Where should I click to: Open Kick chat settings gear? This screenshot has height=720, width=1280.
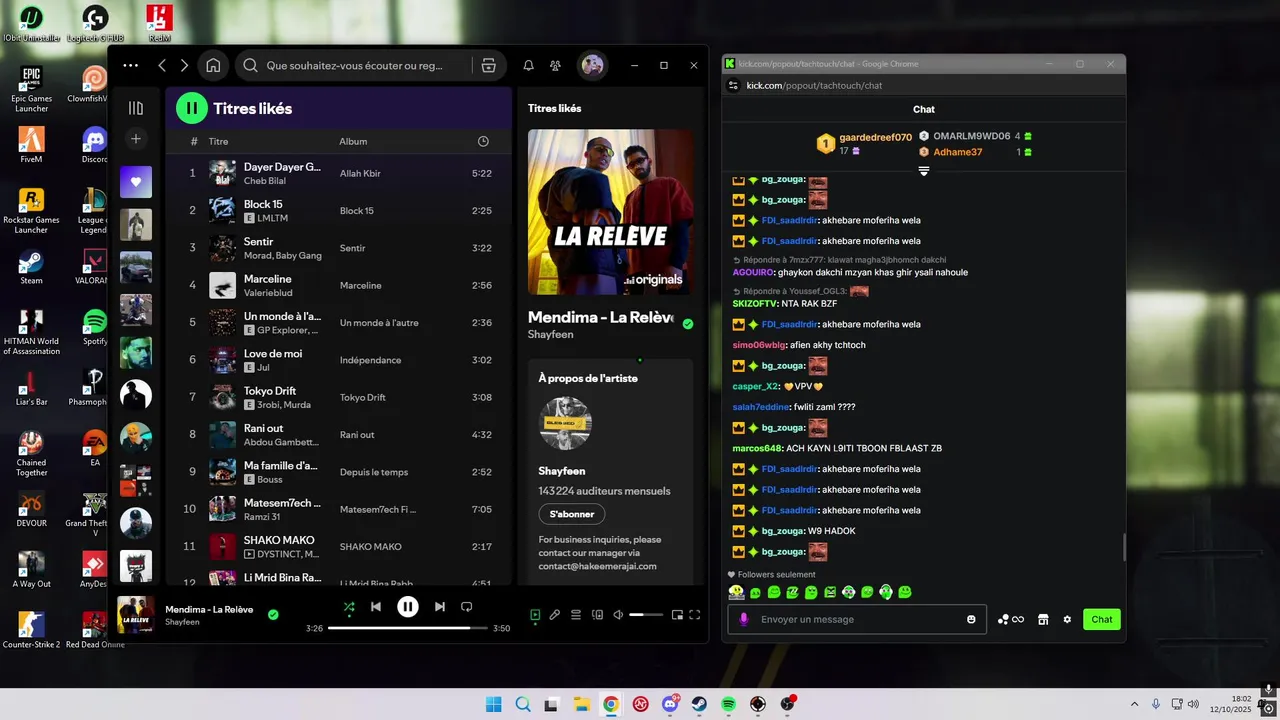point(1067,619)
